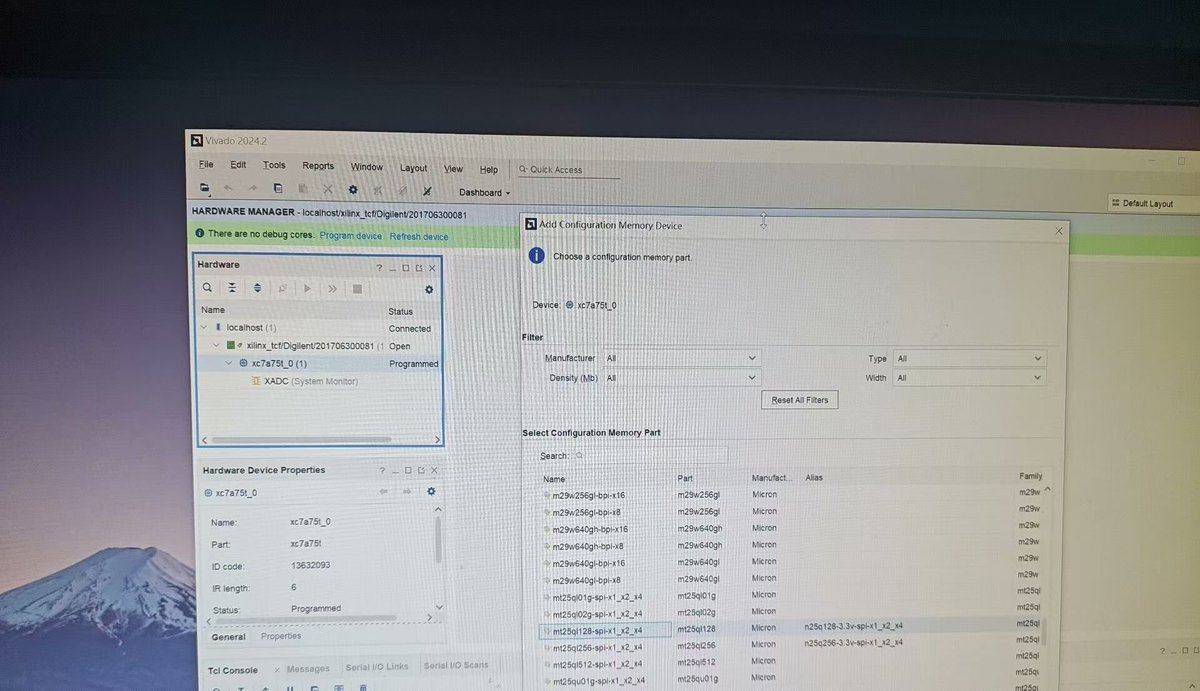Click the back arrow in Device Properties
Viewport: 1200px width, 691px height.
click(x=383, y=492)
